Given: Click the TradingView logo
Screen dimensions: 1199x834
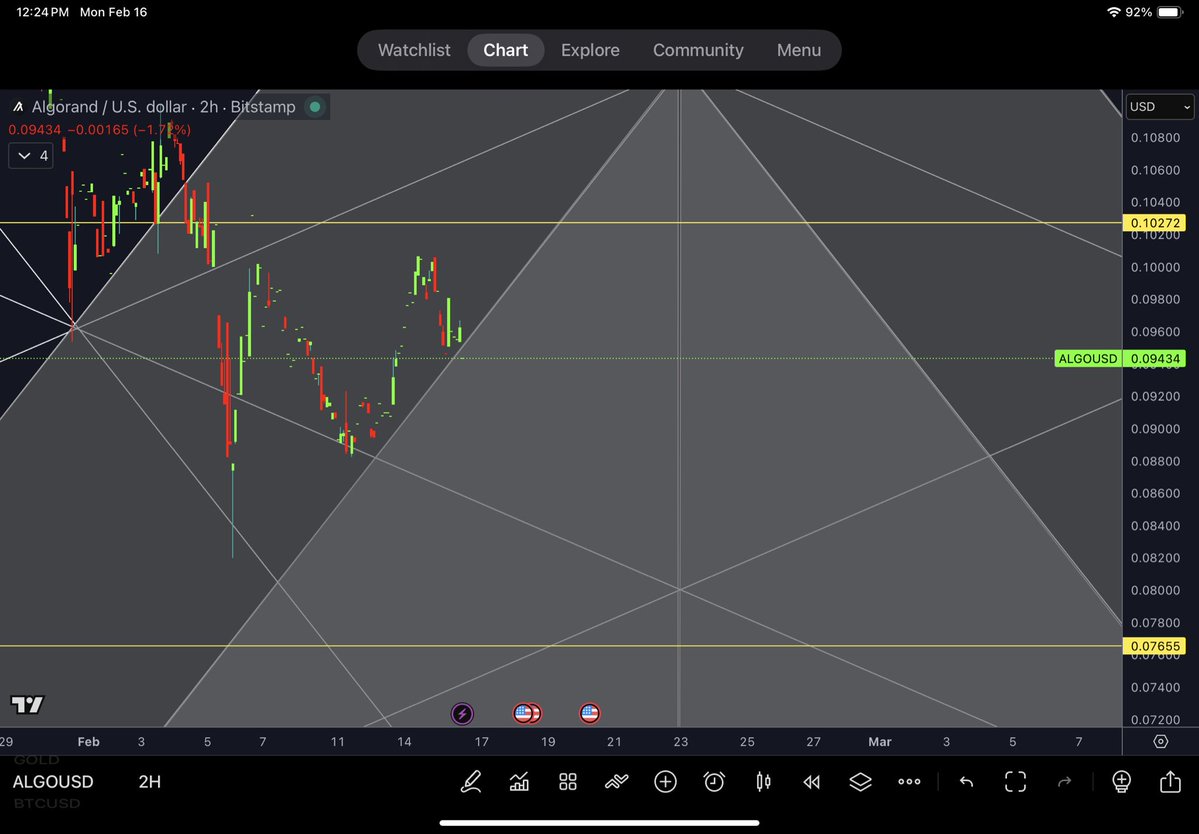Looking at the screenshot, I should (x=28, y=704).
